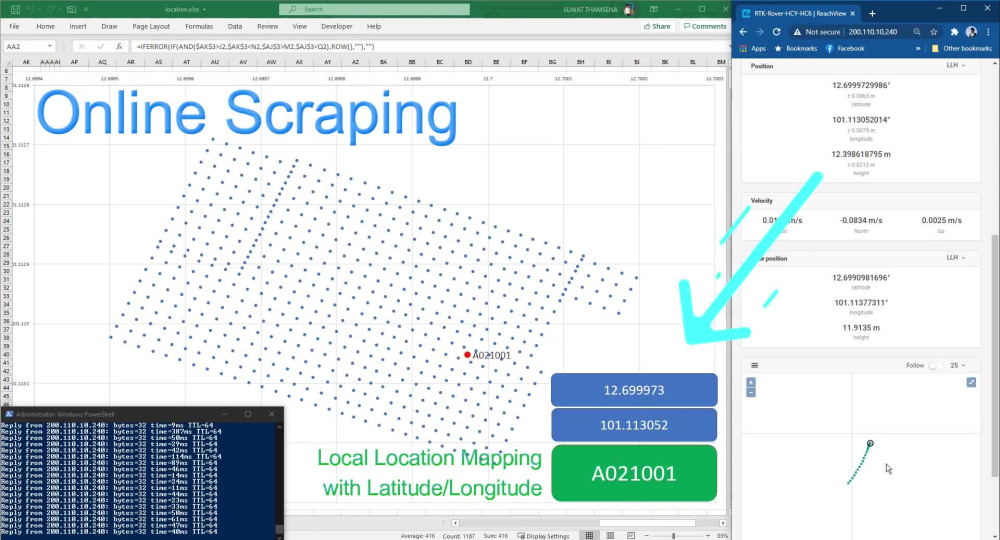
Task: Click the blue 12.699973 latitude shape
Action: pyautogui.click(x=634, y=390)
